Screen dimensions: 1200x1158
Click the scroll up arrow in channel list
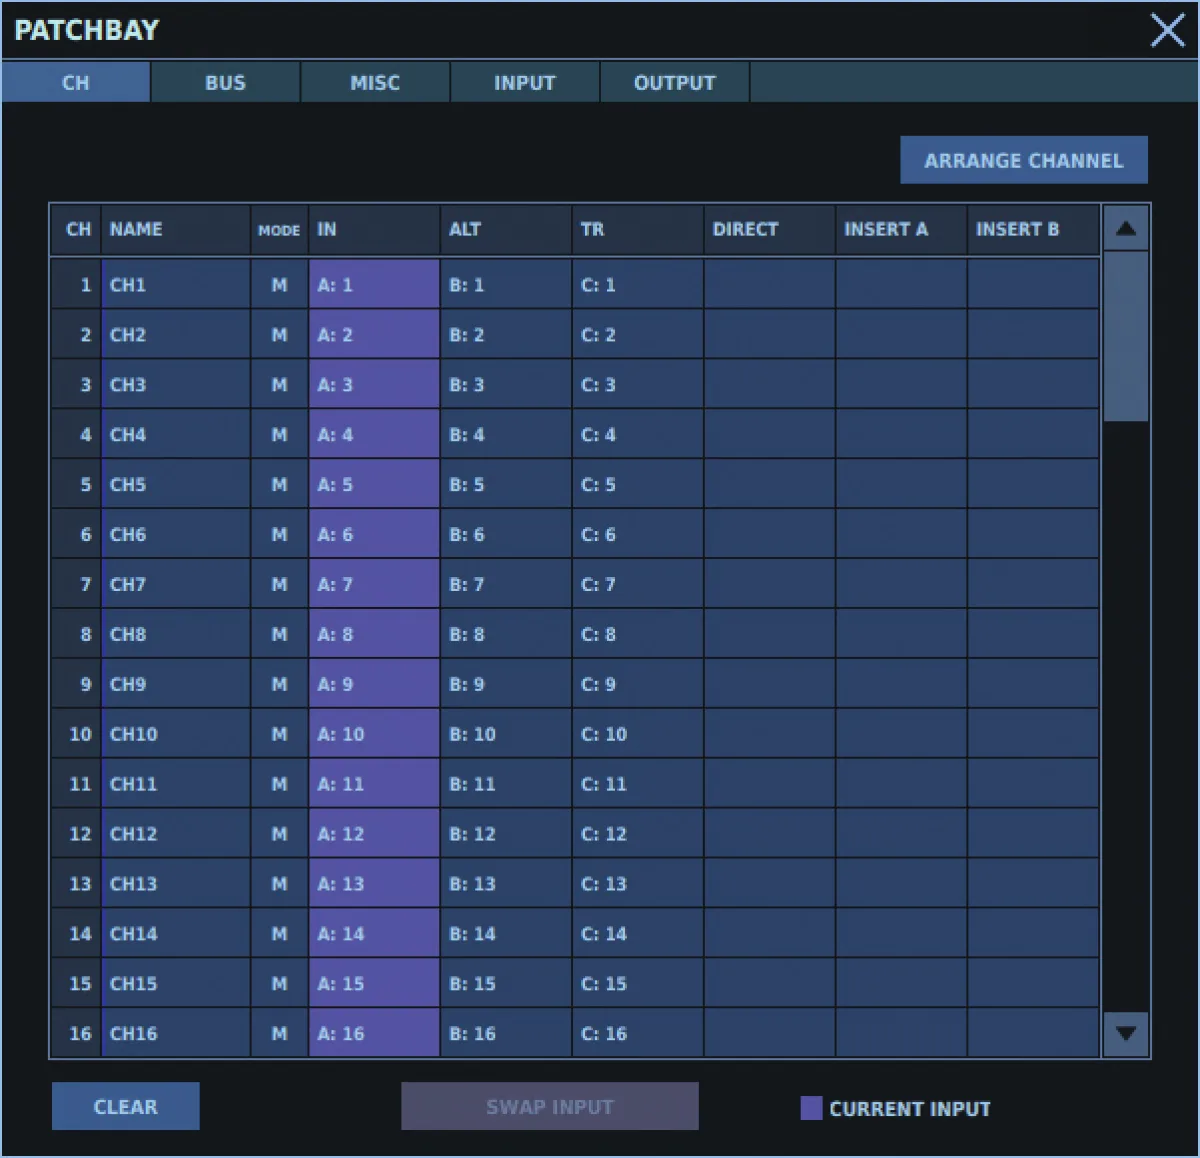(1125, 229)
